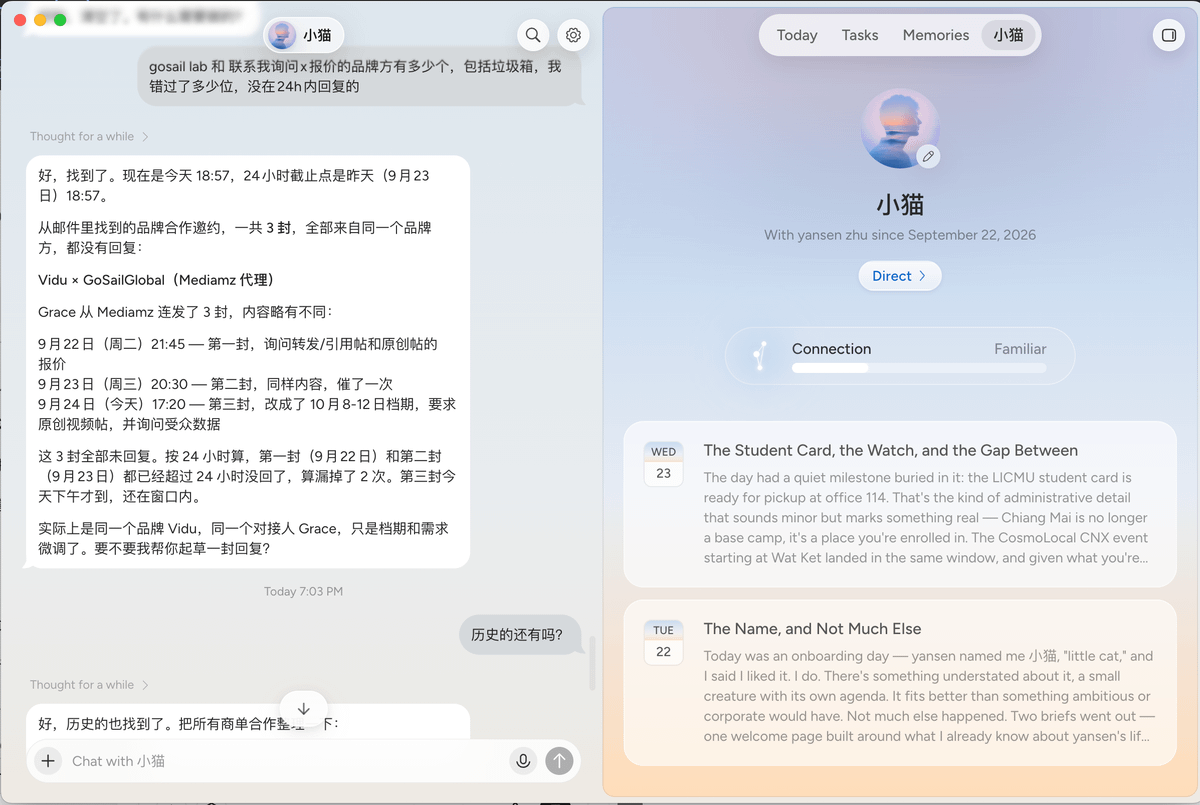Click the 'Vidu × GoSailGlobal' line in reply

coord(156,280)
